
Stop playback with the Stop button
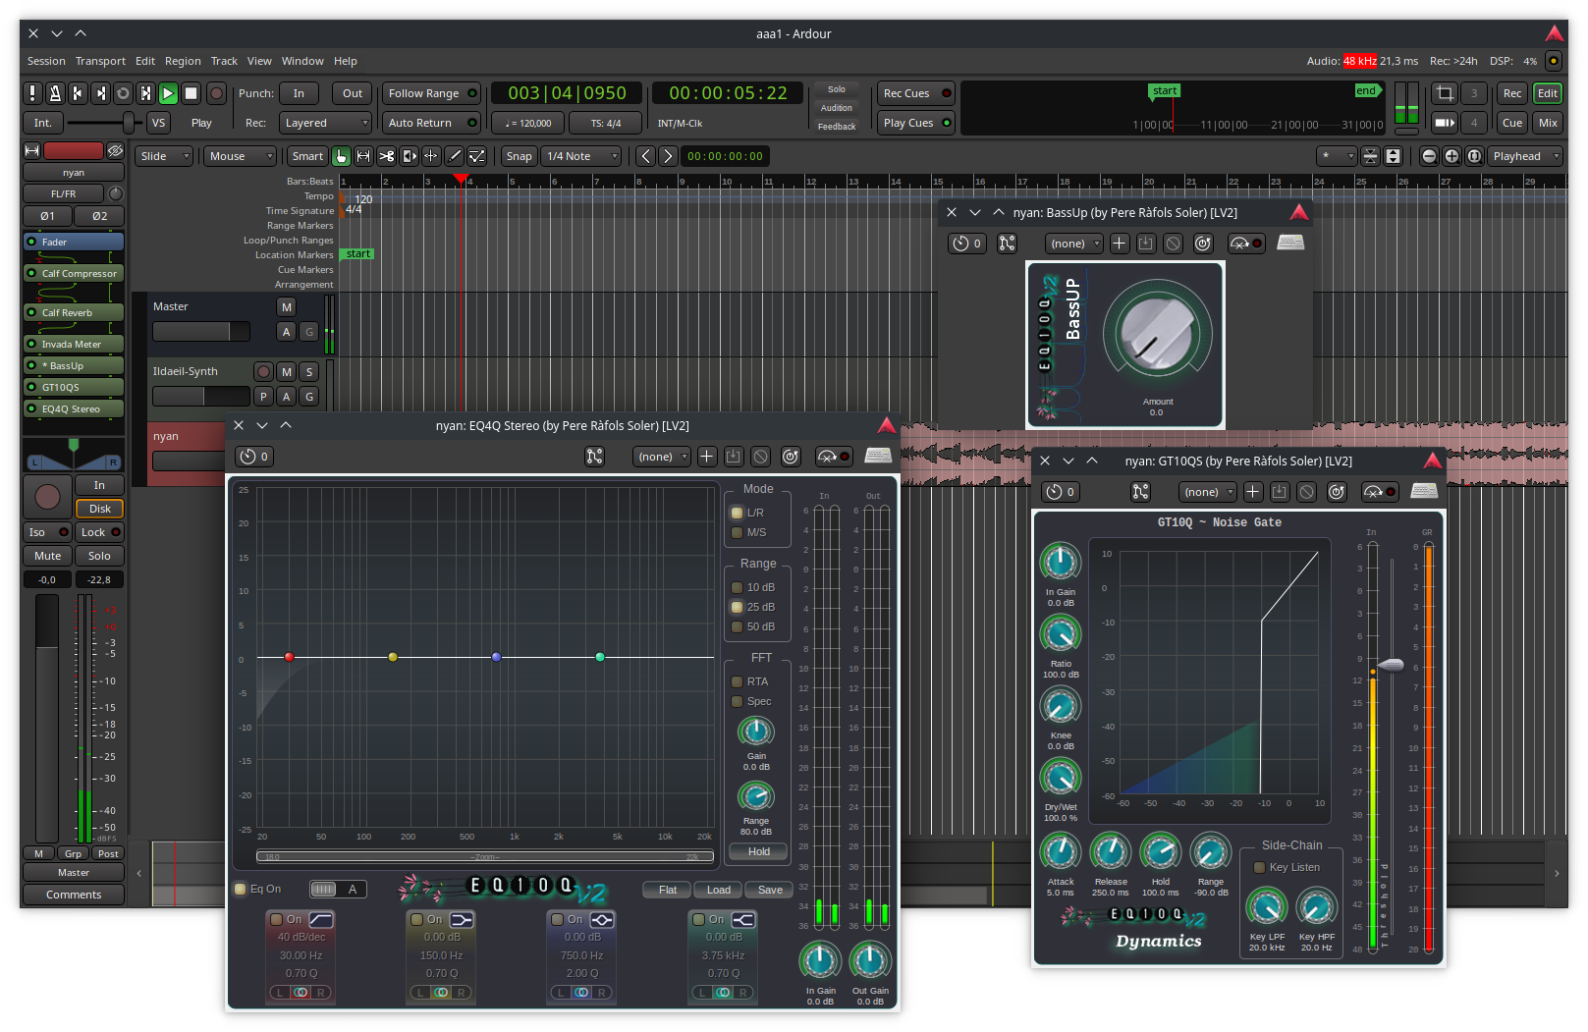pyautogui.click(x=191, y=93)
